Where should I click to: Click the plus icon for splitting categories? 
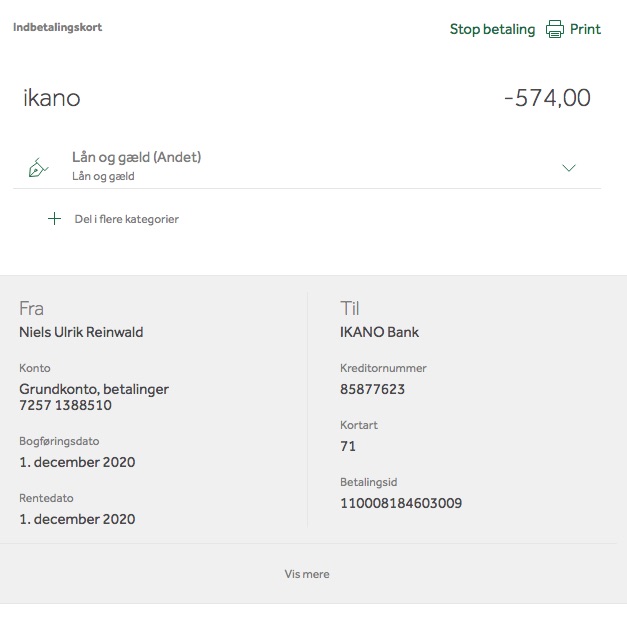54,219
